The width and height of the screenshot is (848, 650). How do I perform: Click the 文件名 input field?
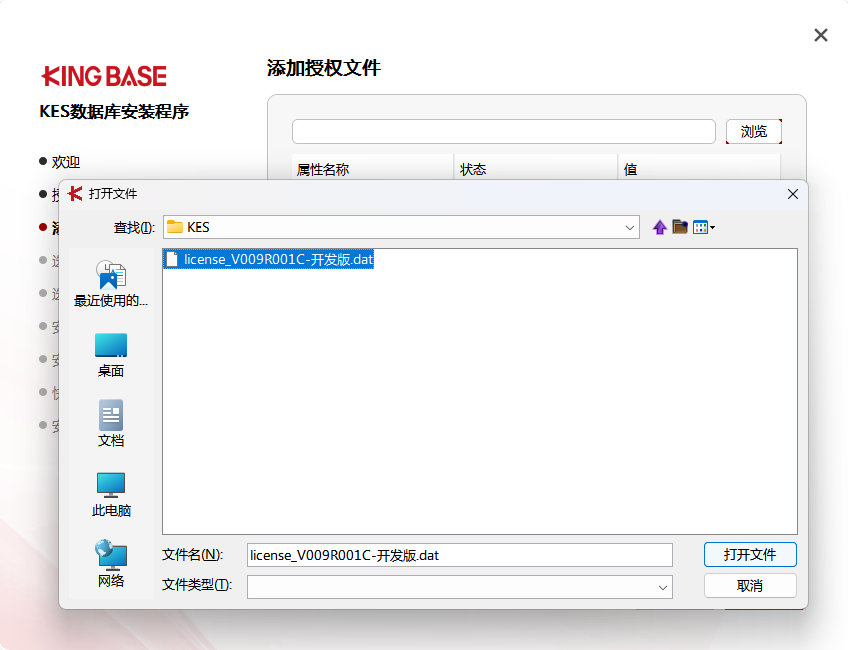point(460,555)
